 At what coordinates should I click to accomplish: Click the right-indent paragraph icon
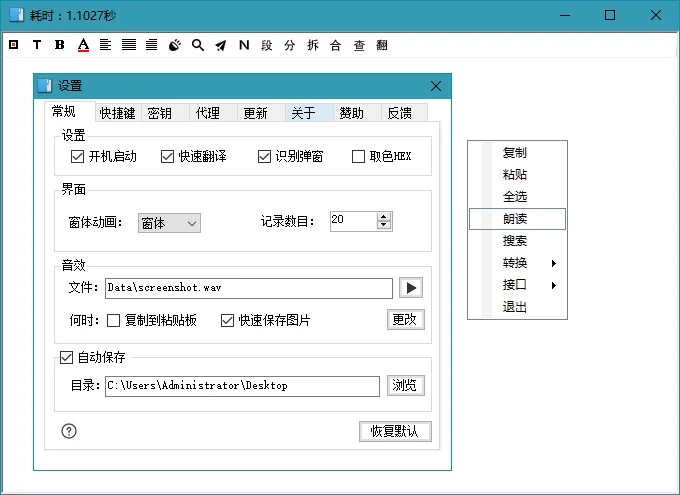(151, 45)
